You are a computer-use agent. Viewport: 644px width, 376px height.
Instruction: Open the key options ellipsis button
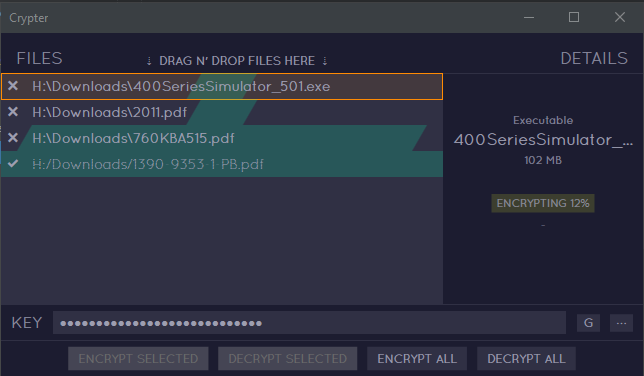click(621, 323)
